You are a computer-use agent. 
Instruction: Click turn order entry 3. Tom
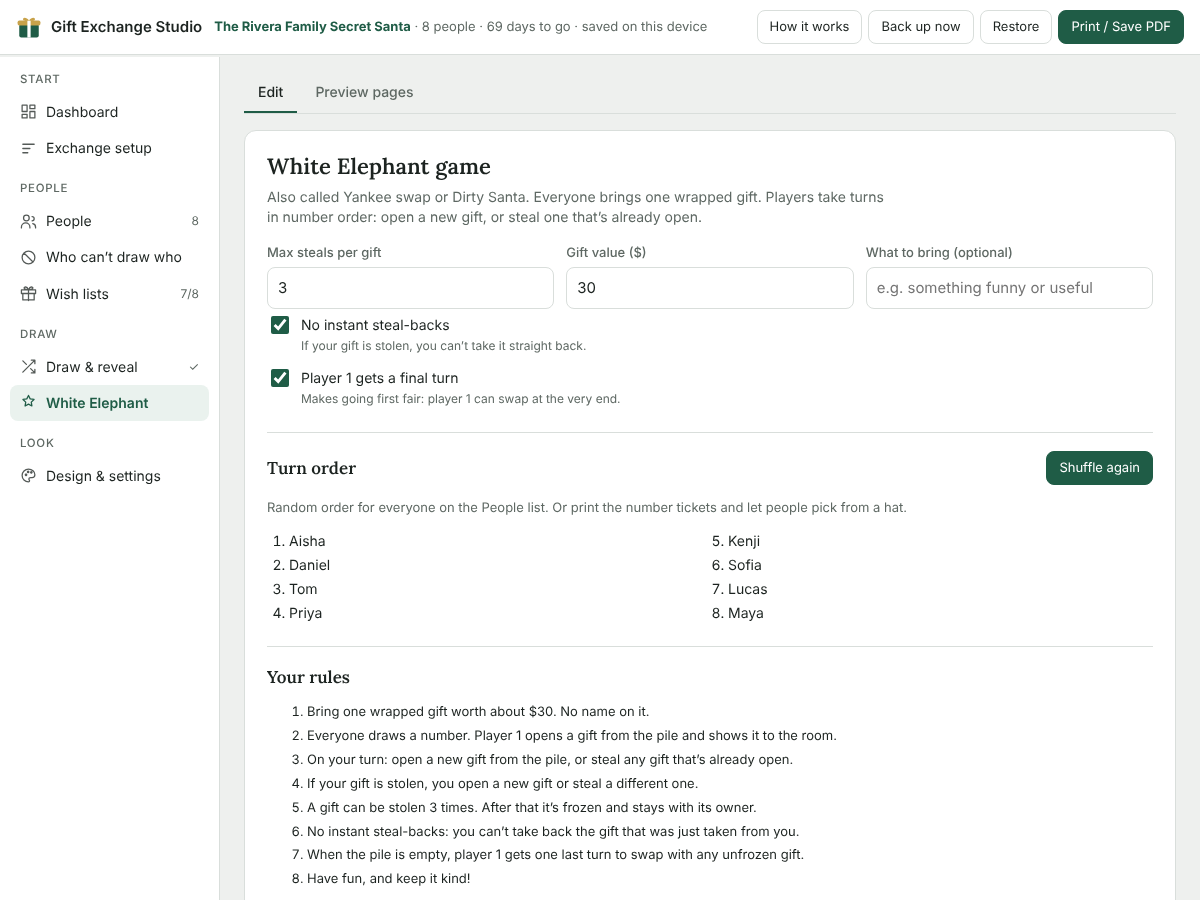(x=295, y=589)
